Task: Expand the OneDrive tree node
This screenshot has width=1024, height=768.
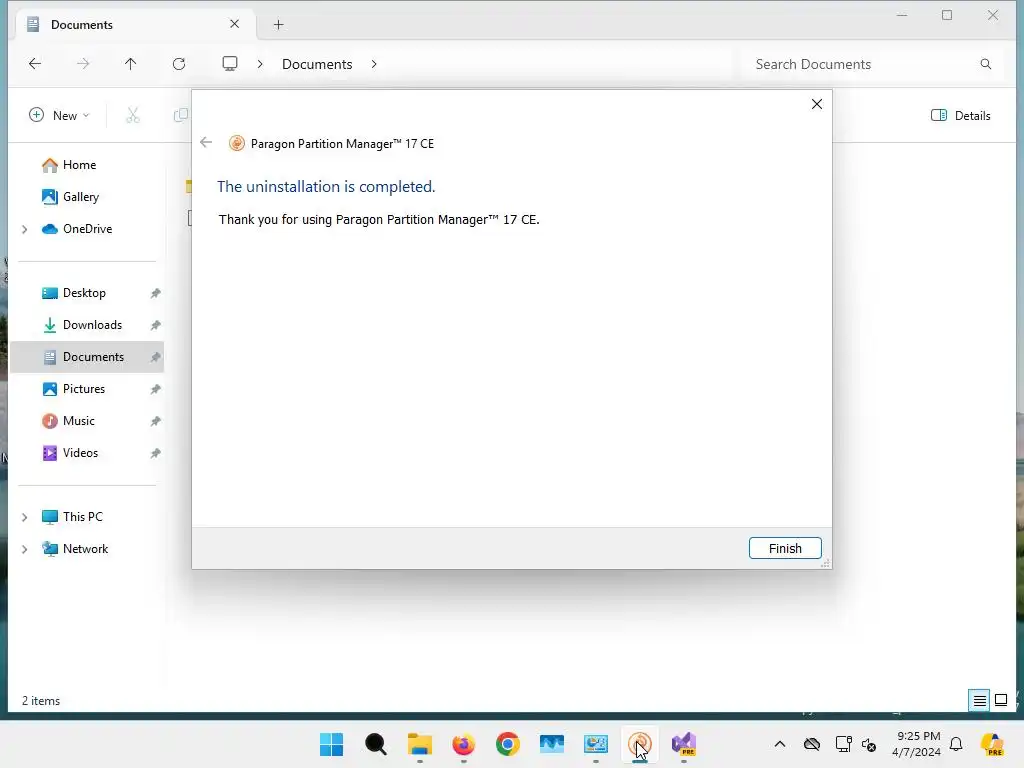Action: click(25, 229)
